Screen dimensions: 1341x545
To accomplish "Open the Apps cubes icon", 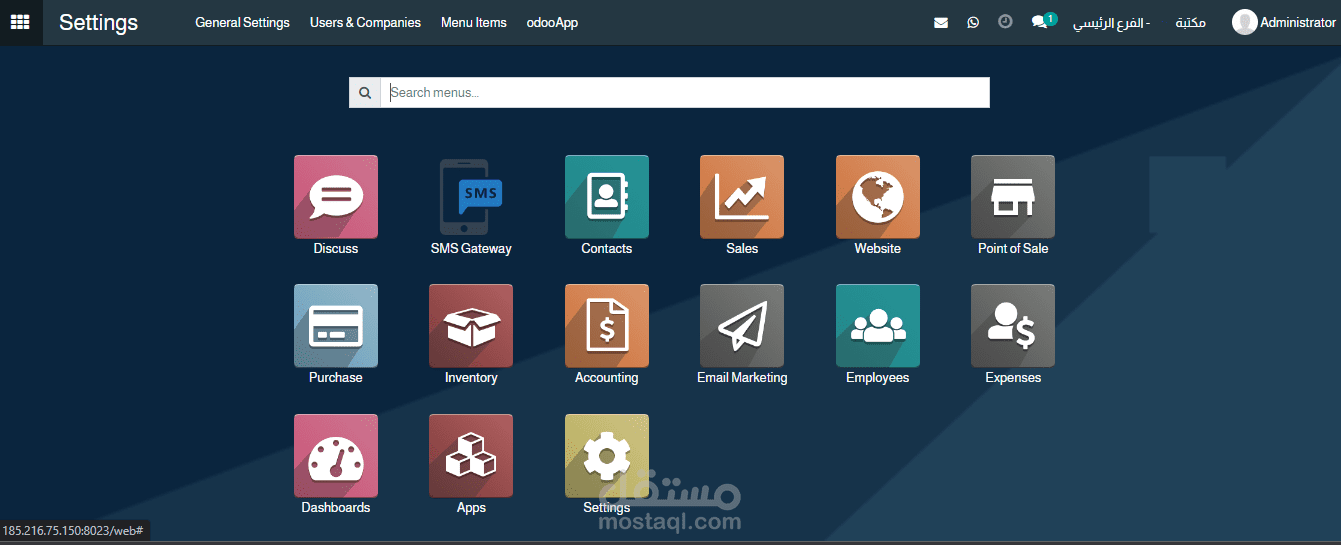I will coord(471,456).
